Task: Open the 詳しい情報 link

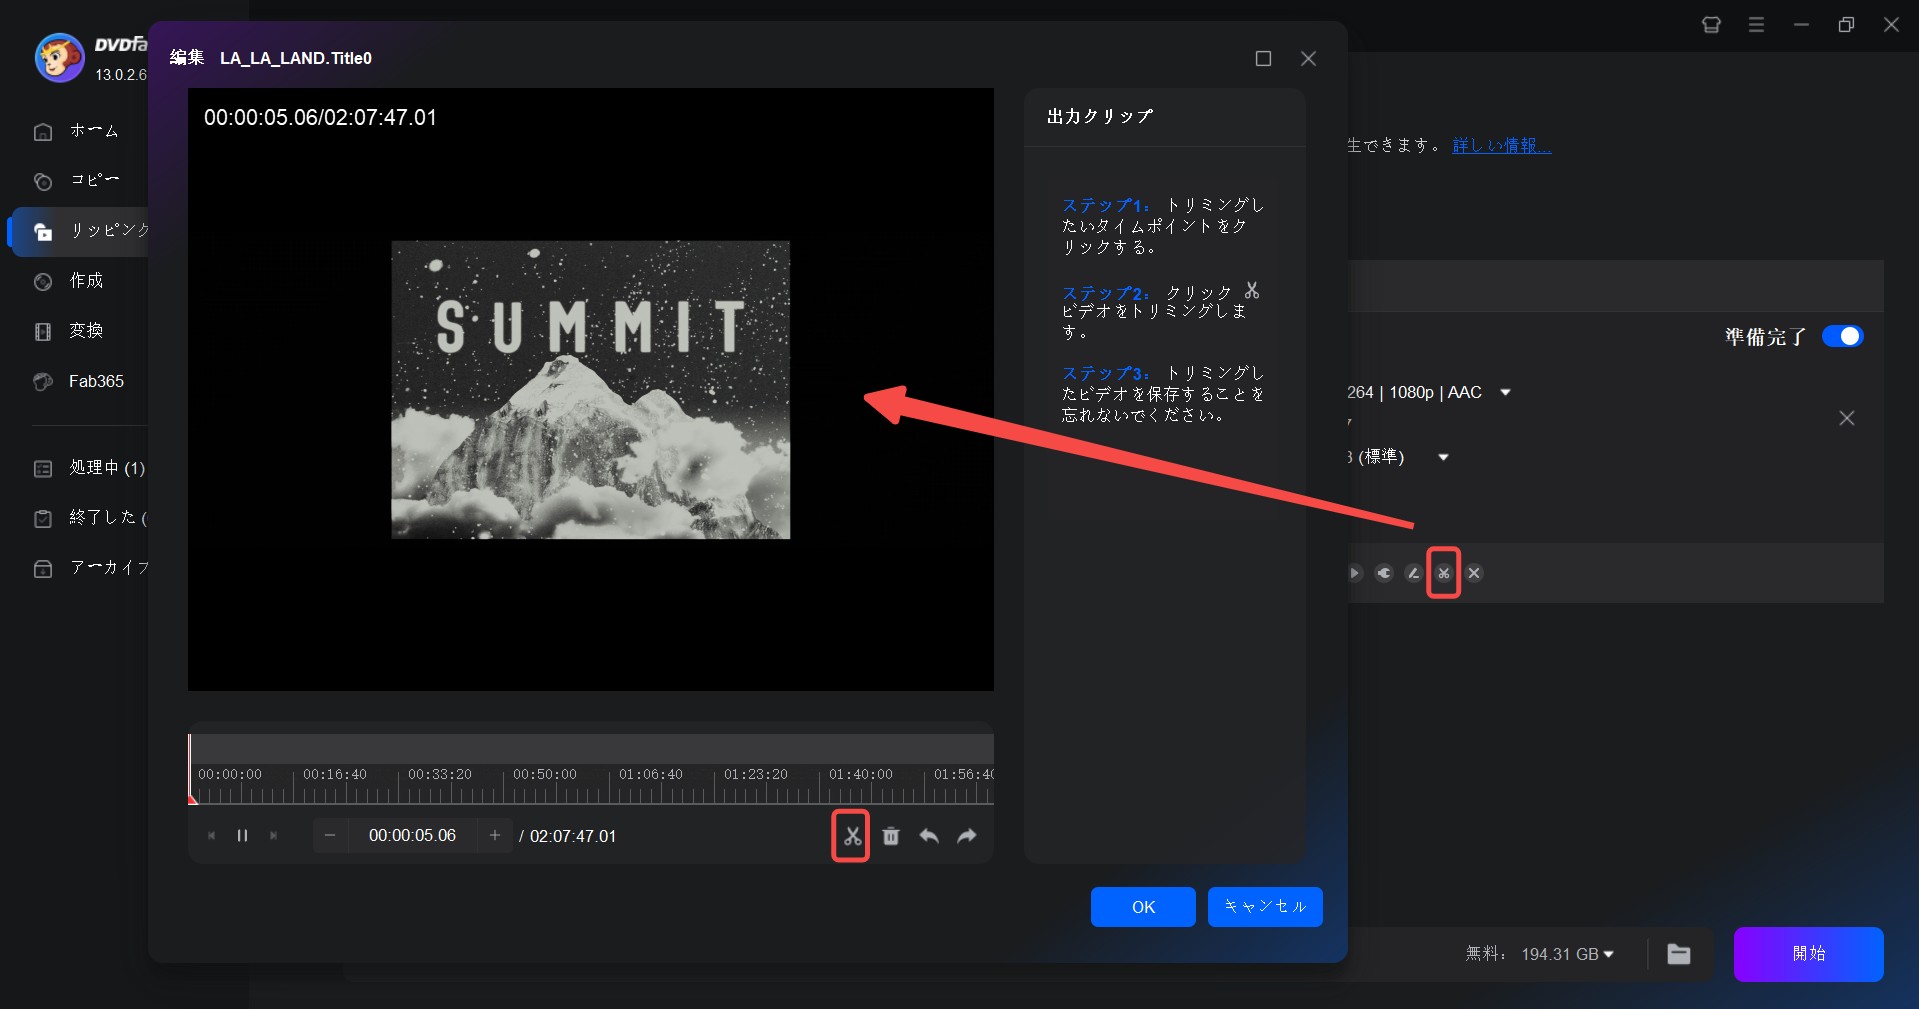Action: tap(1501, 146)
